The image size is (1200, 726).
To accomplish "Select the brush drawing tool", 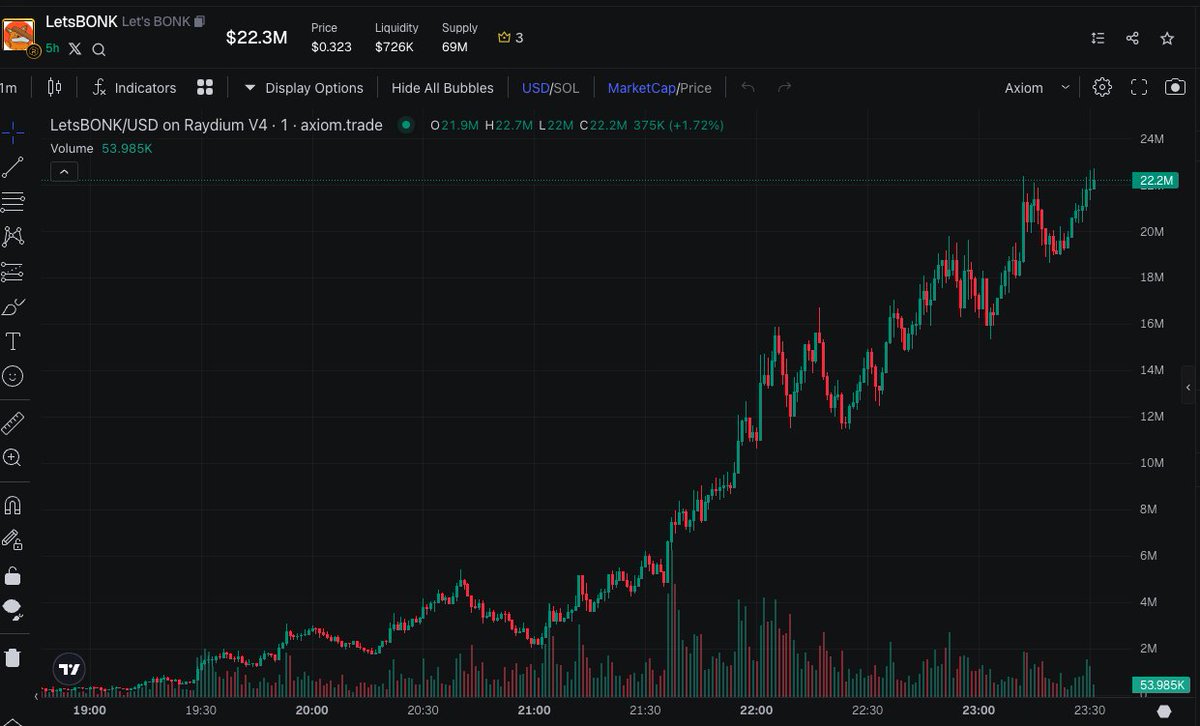I will pos(12,307).
